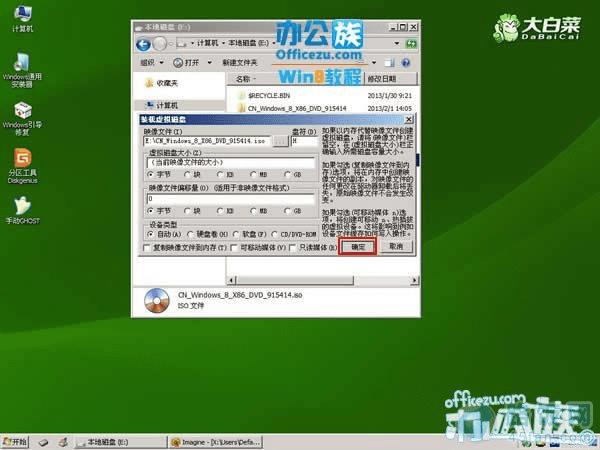Click 新建文件夹 in the Explorer toolbar
Viewport: 600px width, 450px height.
point(240,62)
